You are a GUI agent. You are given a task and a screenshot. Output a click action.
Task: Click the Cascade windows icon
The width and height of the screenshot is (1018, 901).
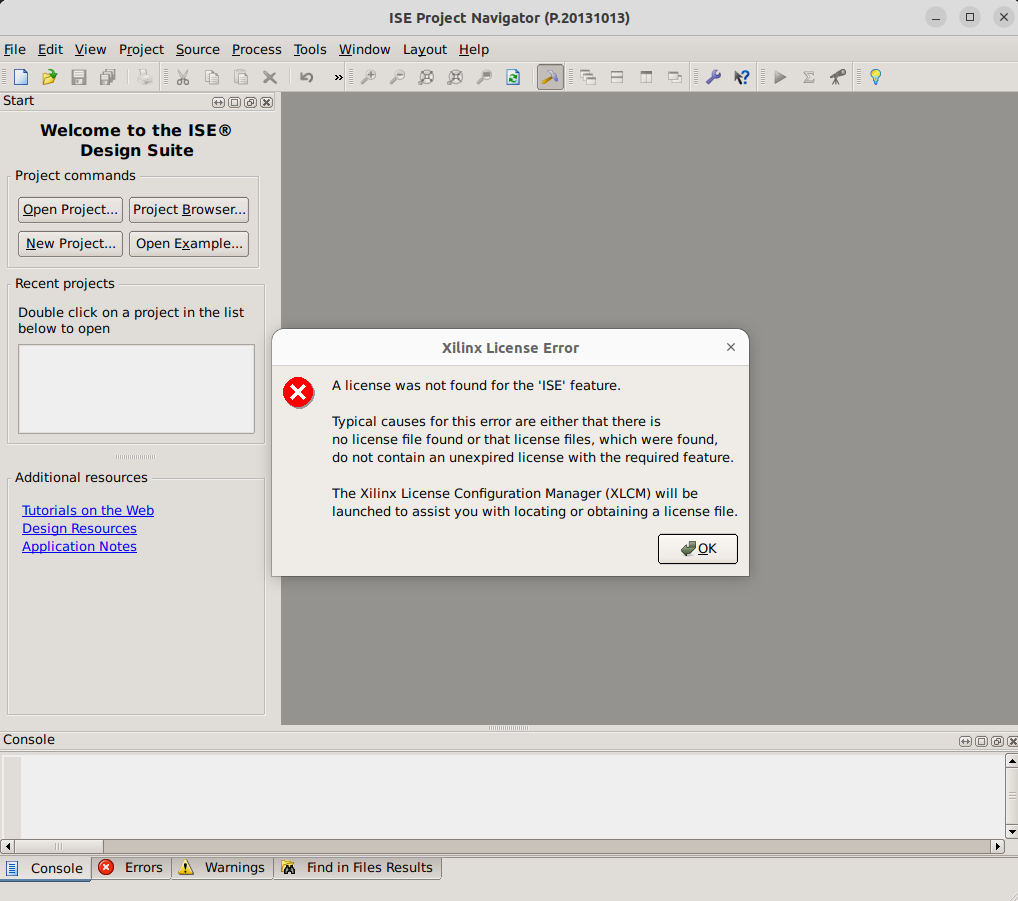coord(588,77)
